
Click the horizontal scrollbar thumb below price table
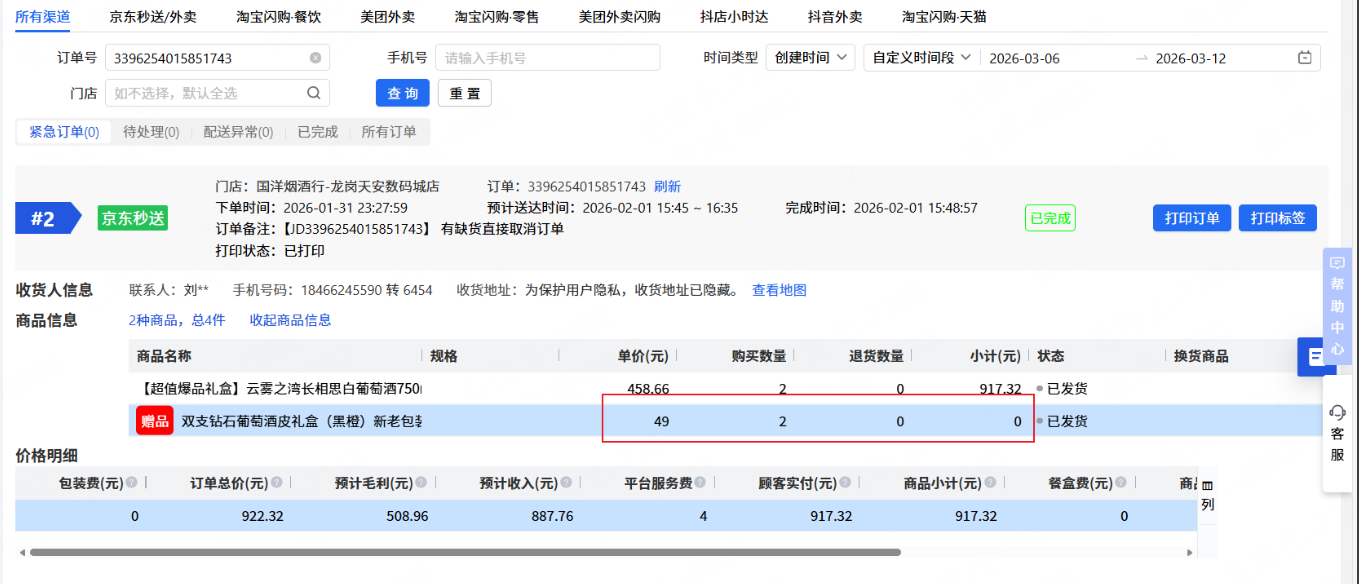point(465,551)
